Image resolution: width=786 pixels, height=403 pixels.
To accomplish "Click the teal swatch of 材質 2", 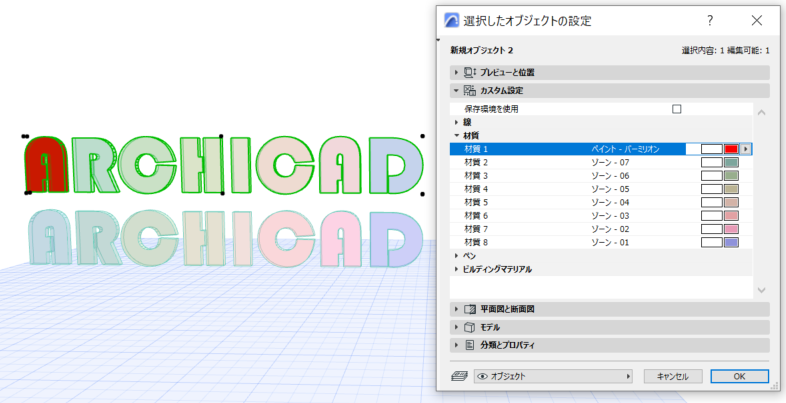I will (x=731, y=162).
